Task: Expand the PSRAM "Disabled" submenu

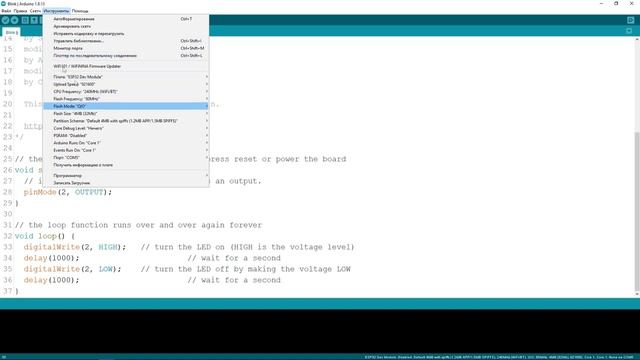Action: 126,136
